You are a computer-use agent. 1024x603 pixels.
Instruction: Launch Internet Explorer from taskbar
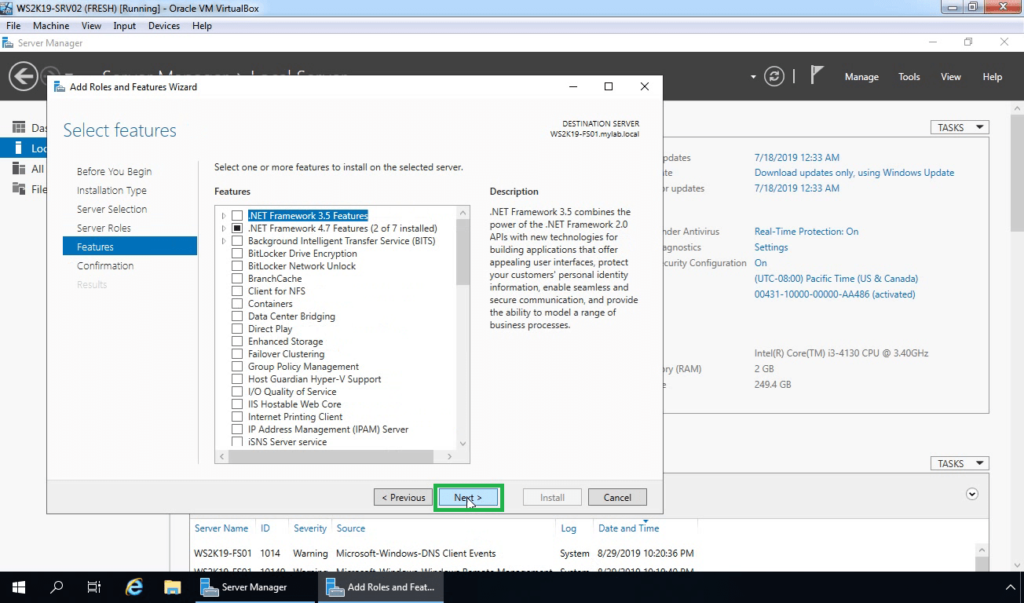(134, 587)
